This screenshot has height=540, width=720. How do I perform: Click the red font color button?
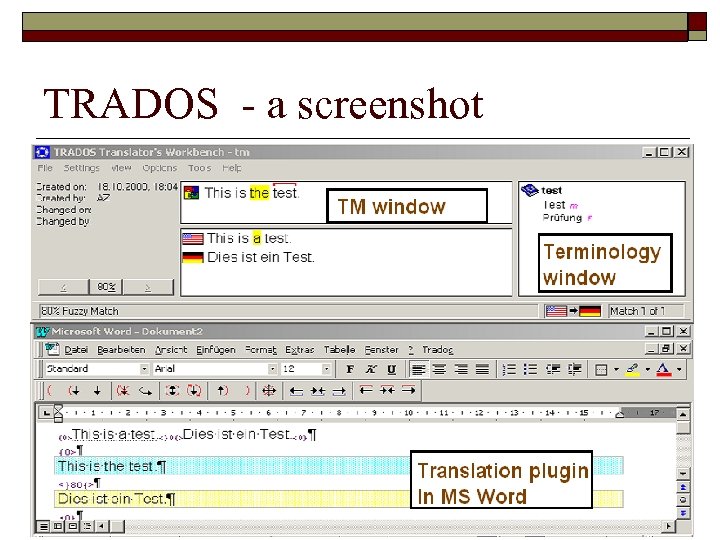point(664,369)
